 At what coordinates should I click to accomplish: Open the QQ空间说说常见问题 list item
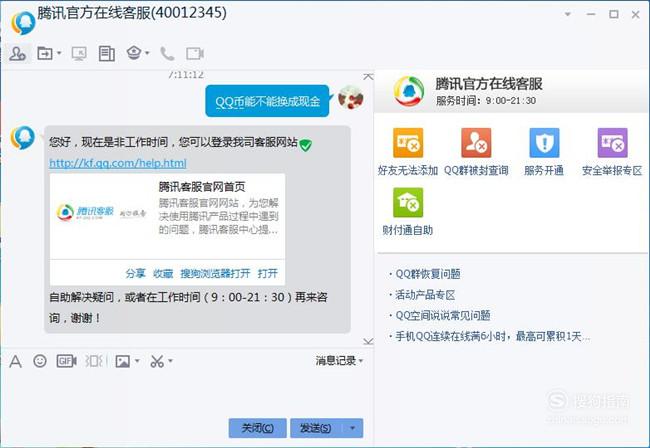pos(443,316)
